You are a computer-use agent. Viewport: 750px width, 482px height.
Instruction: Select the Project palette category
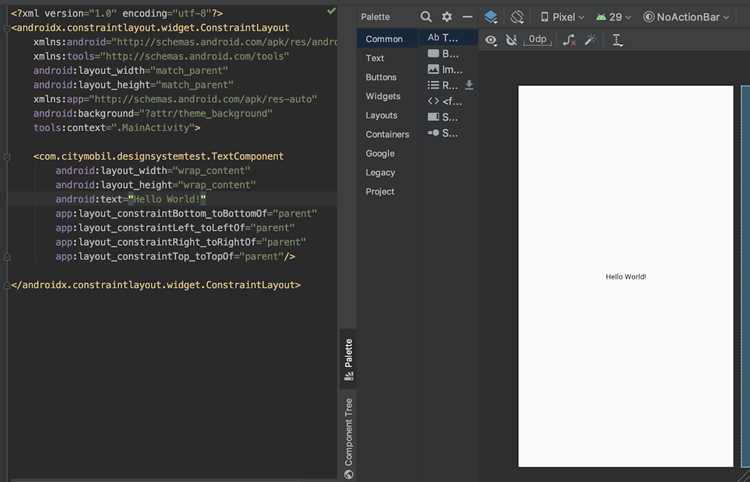[386, 191]
